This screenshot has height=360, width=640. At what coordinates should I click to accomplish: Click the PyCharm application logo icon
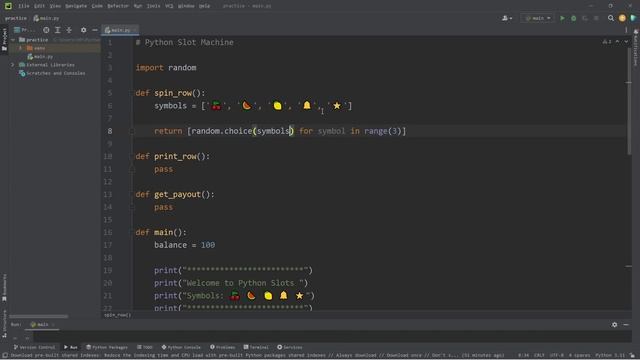pyautogui.click(x=8, y=6)
